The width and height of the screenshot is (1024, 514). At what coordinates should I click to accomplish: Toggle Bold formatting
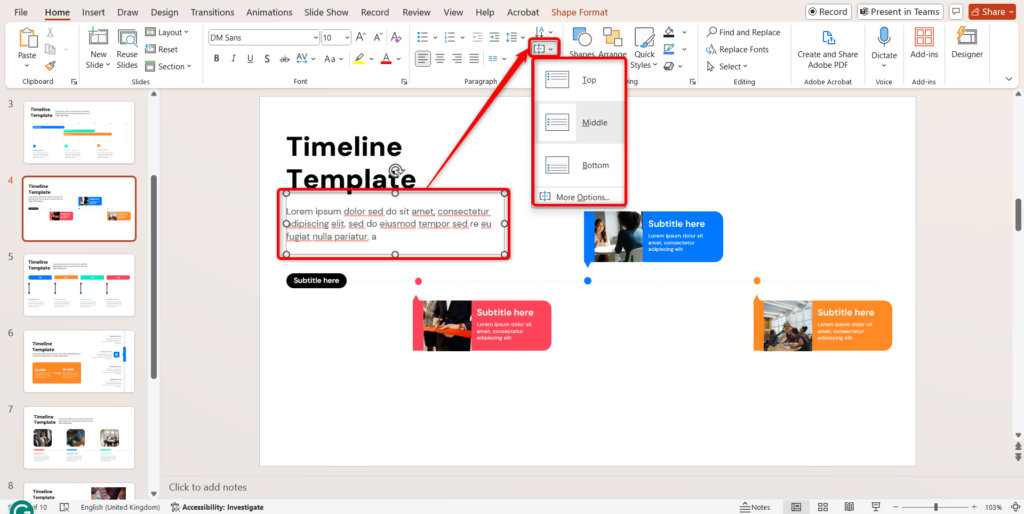(216, 58)
